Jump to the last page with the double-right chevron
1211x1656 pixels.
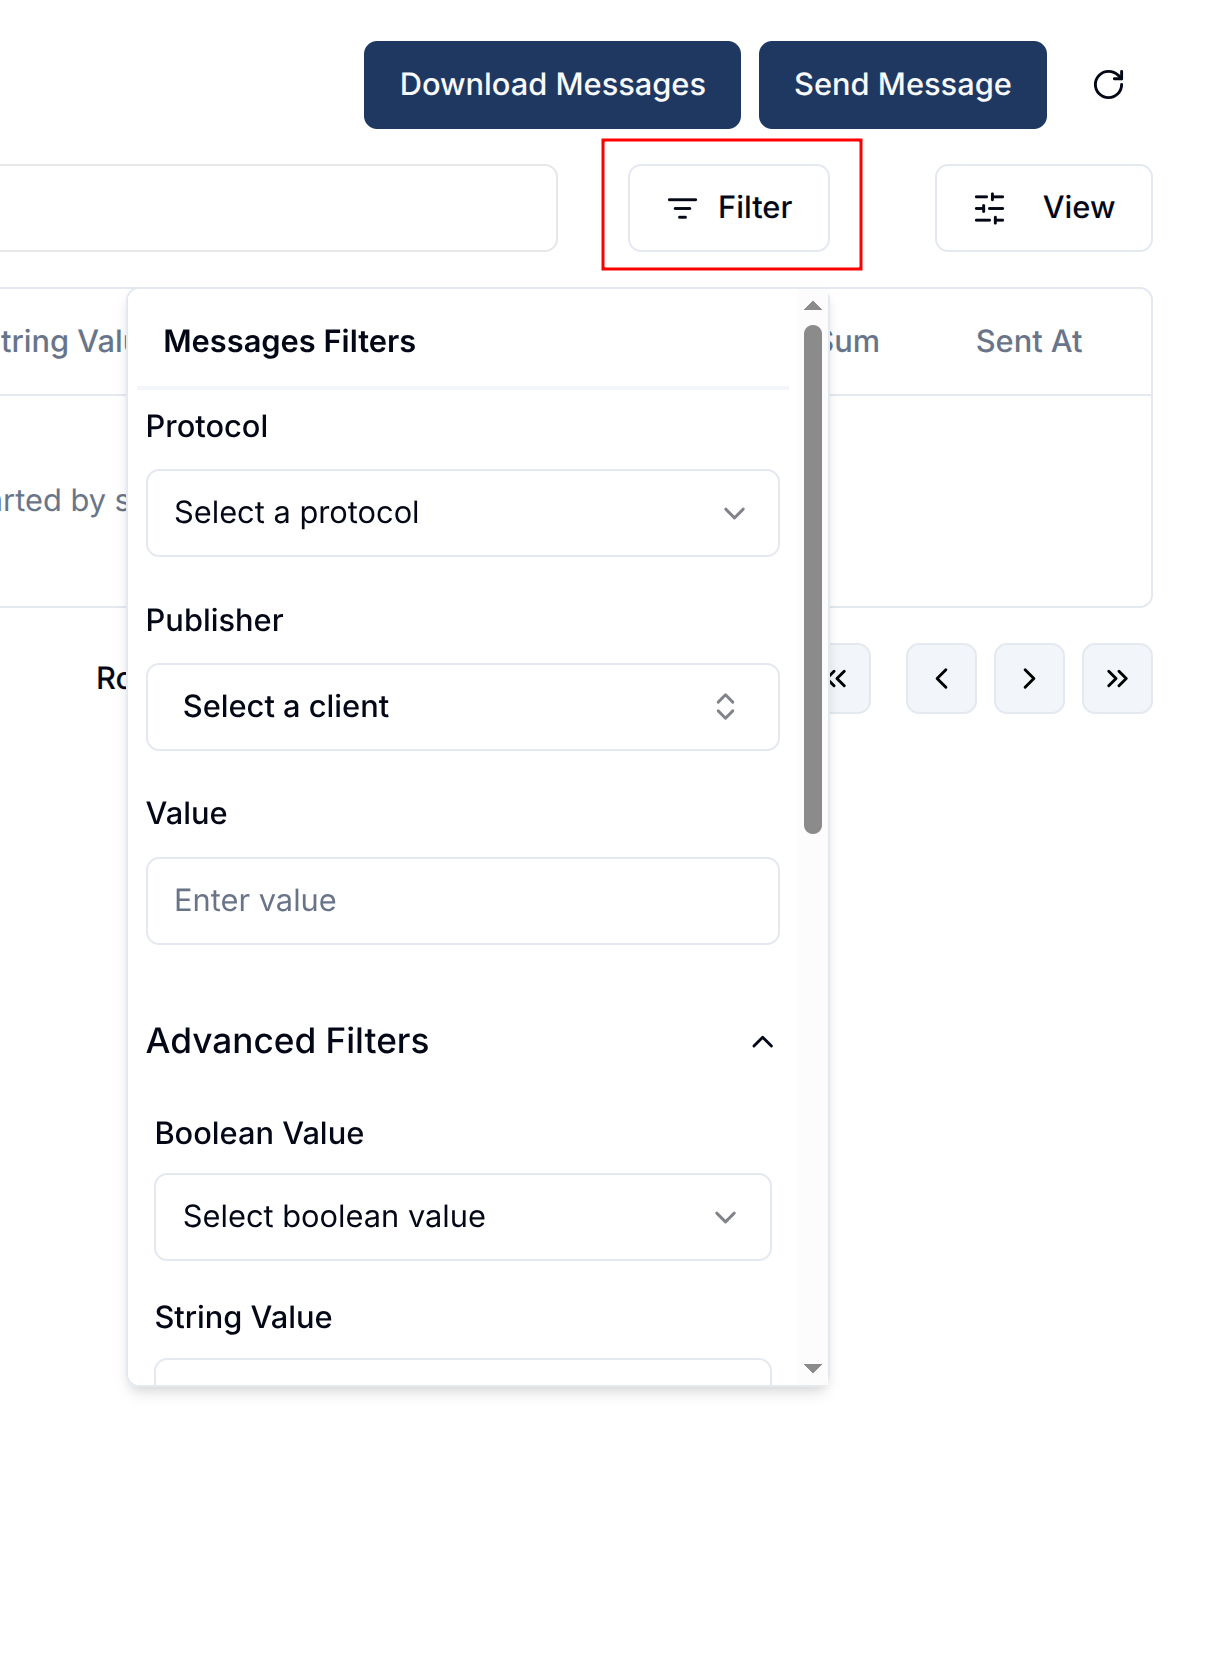1117,679
